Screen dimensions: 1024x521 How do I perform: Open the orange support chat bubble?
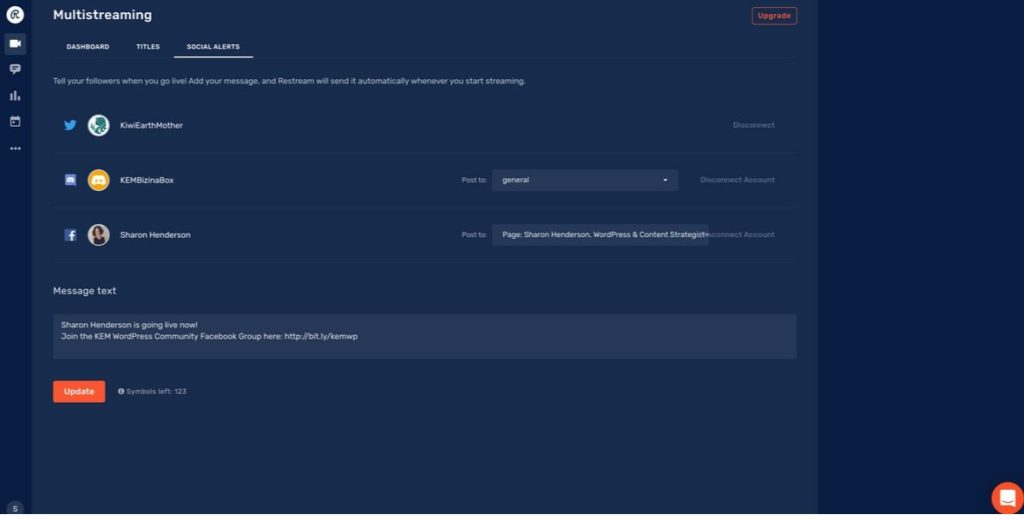[x=1007, y=498]
